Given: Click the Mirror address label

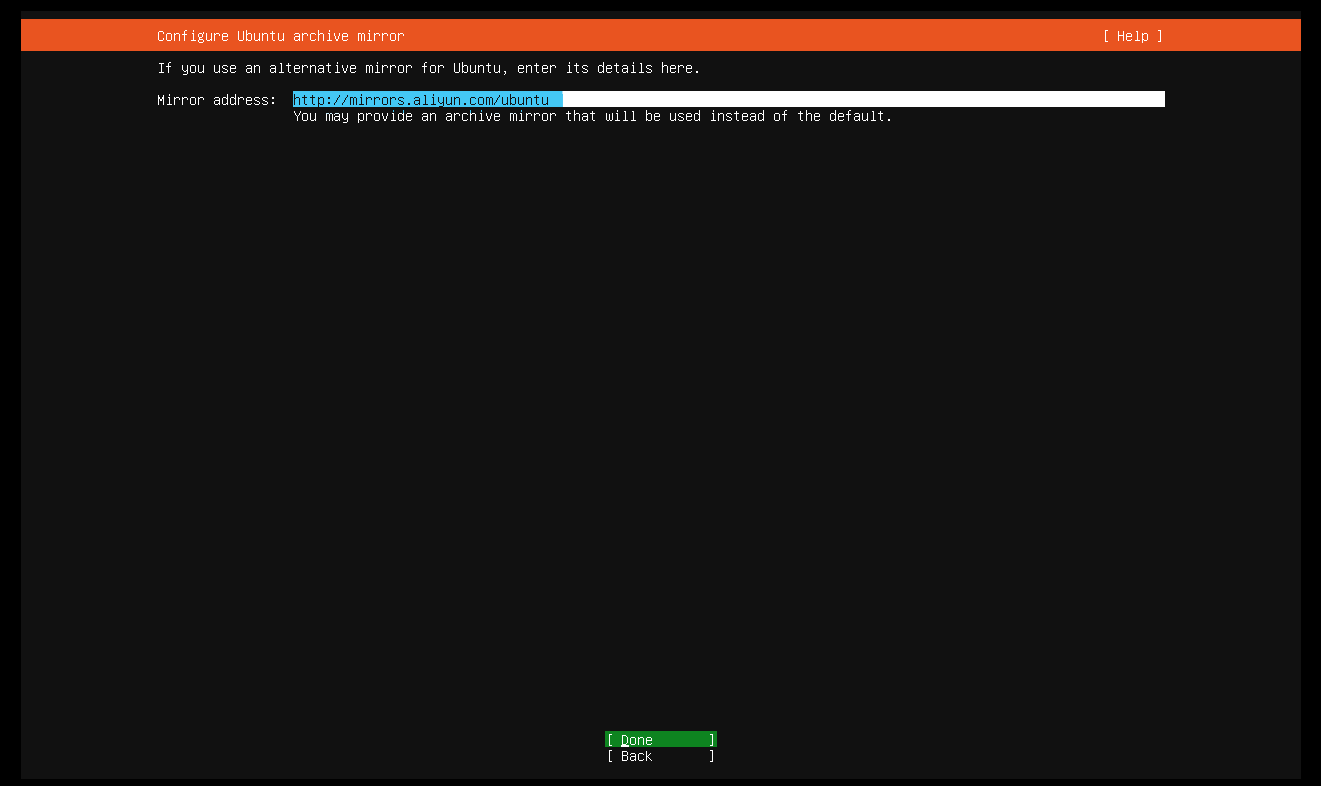Looking at the screenshot, I should [x=215, y=99].
